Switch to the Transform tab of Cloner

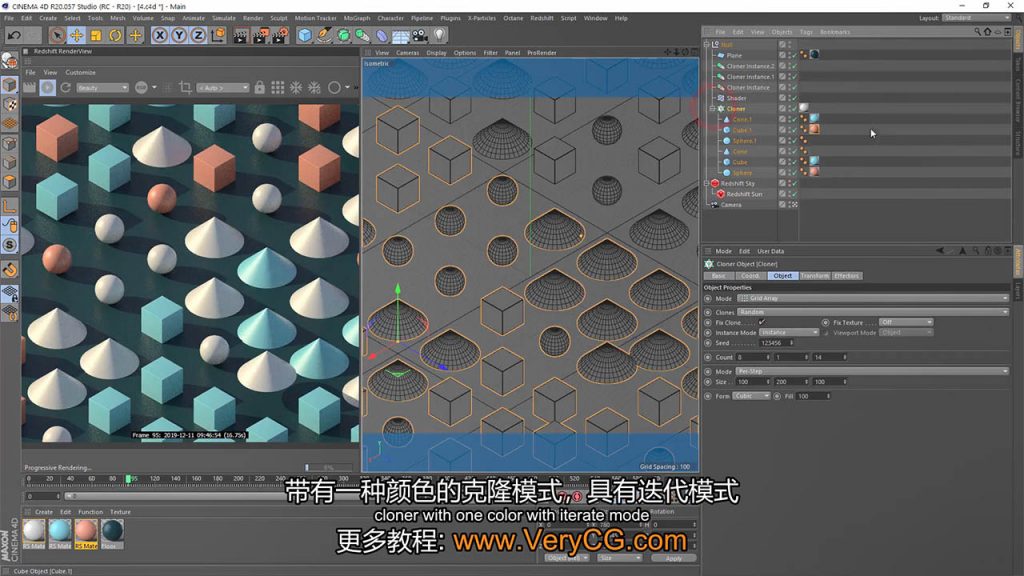(814, 276)
